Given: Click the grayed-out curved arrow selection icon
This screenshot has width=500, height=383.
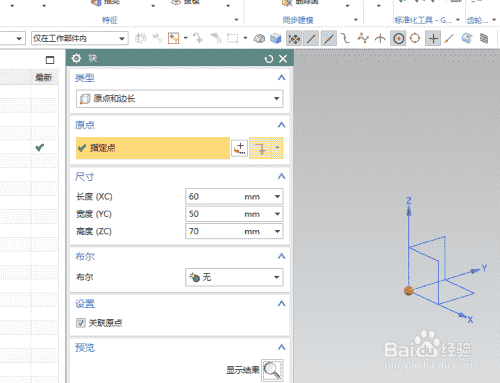Looking at the screenshot, I should pyautogui.click(x=198, y=39).
